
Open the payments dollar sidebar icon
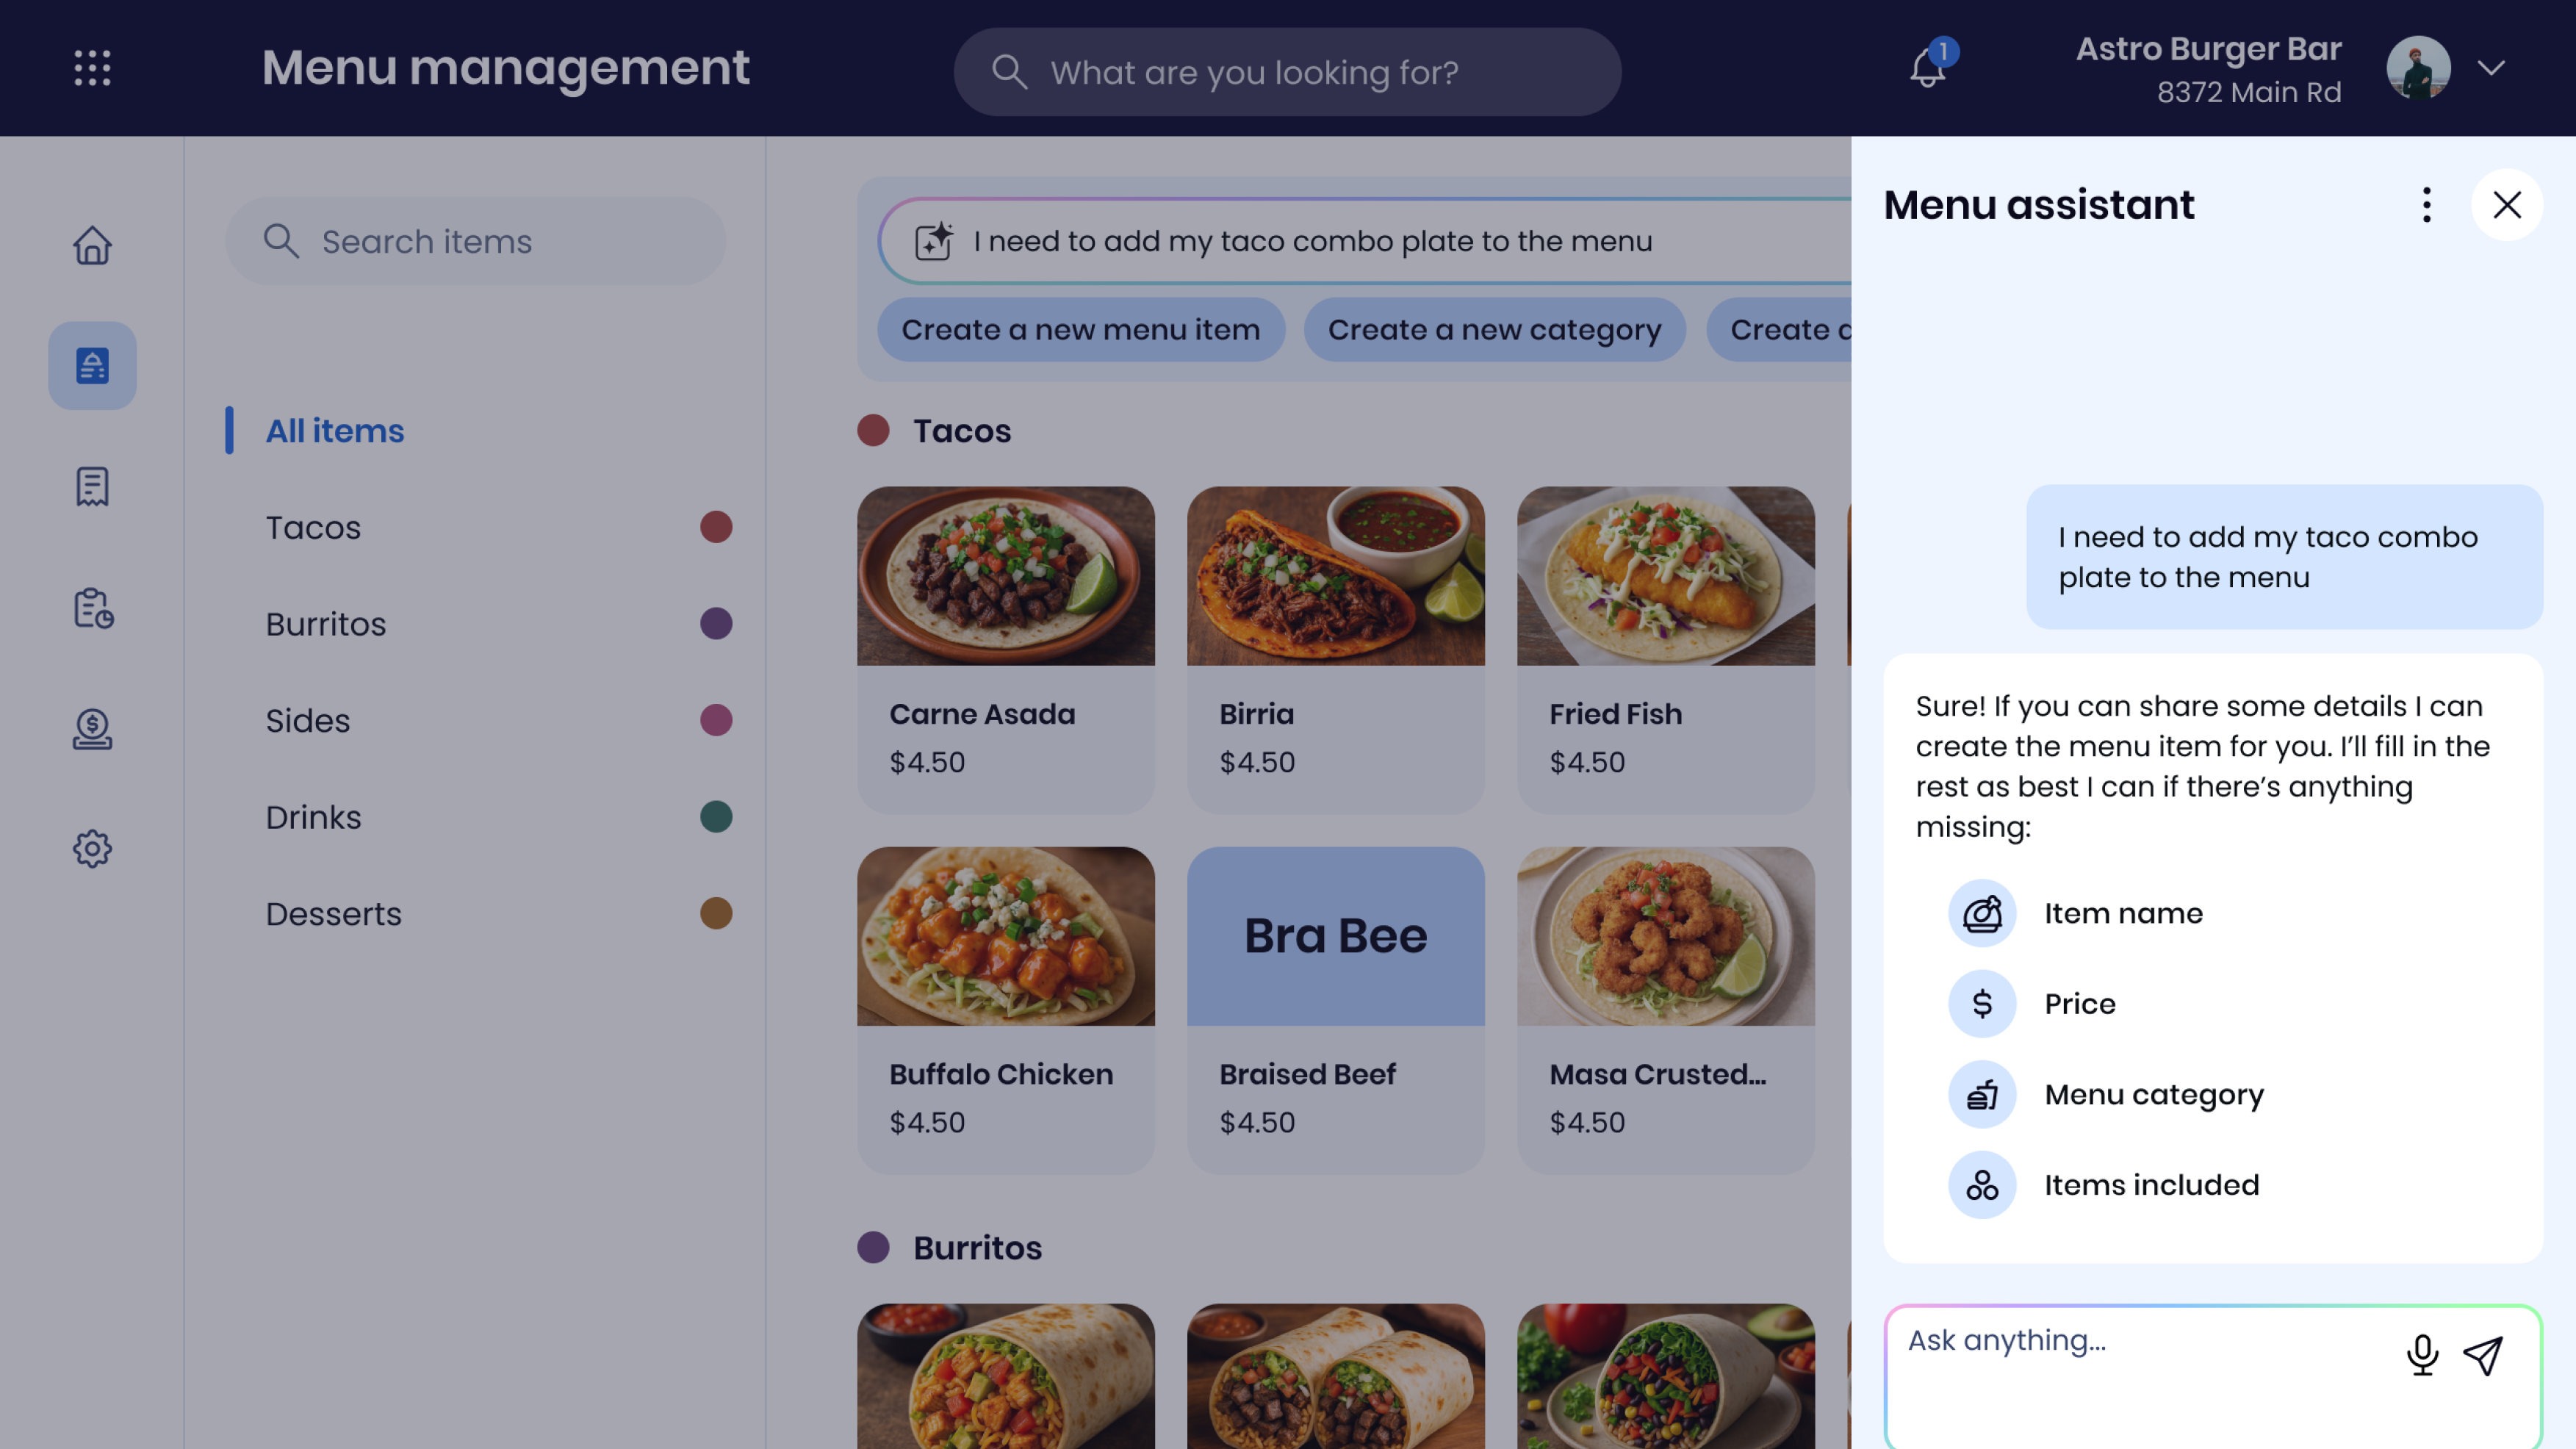click(92, 729)
